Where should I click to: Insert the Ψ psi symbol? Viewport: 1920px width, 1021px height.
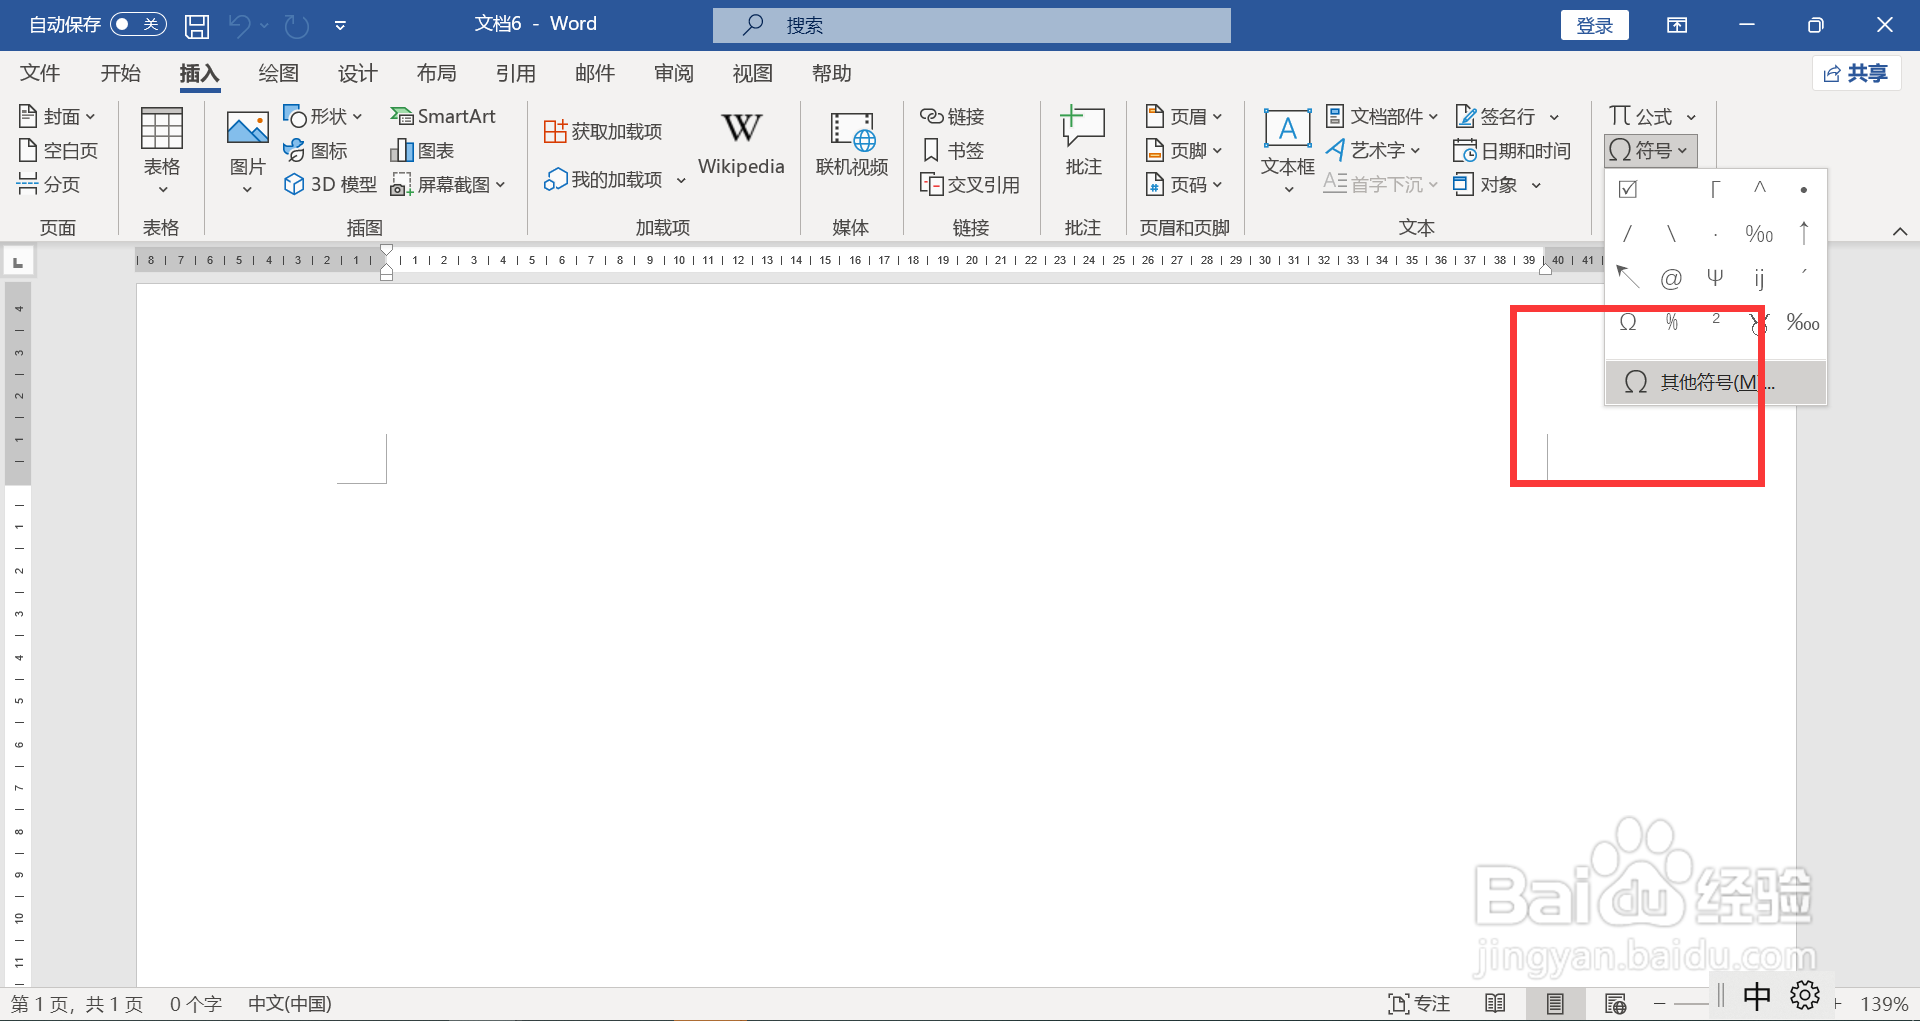(x=1715, y=278)
